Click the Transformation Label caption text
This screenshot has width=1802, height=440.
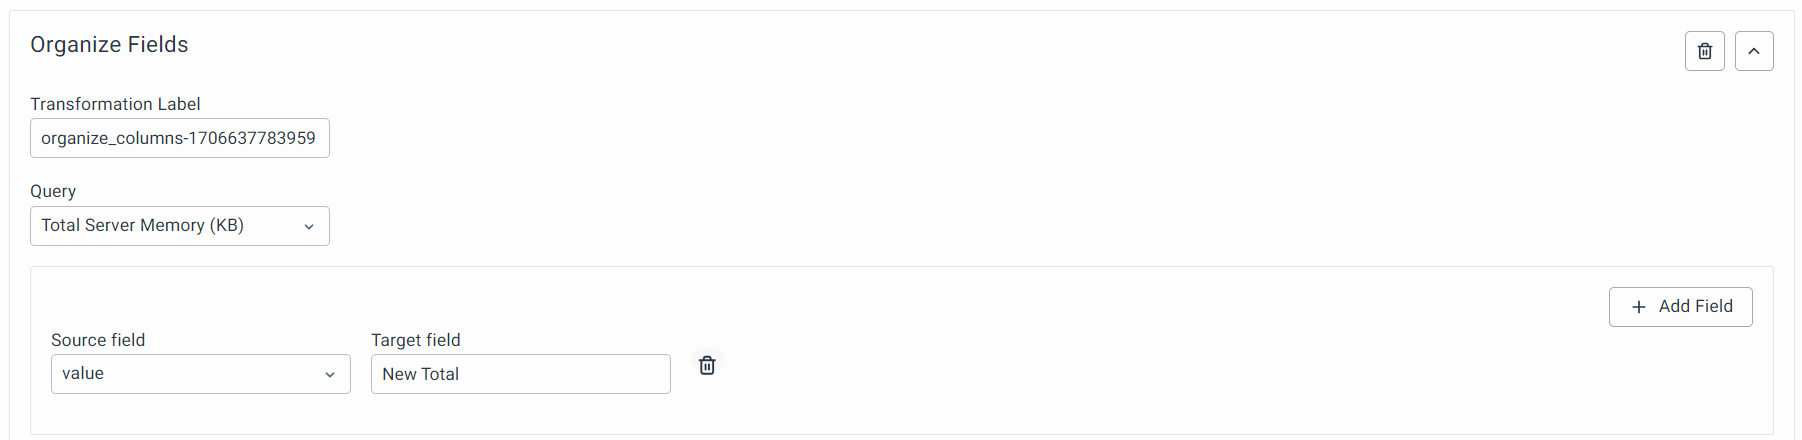tap(115, 104)
